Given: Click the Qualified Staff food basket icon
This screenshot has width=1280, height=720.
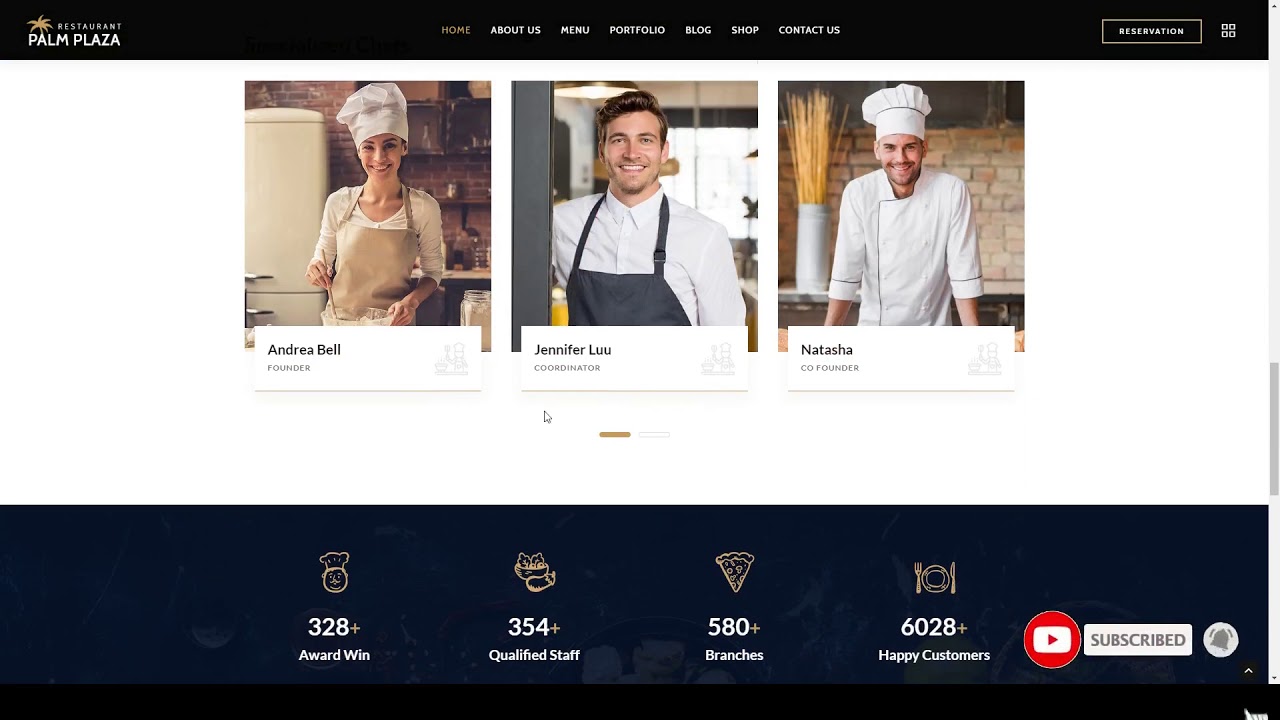Looking at the screenshot, I should click(534, 572).
